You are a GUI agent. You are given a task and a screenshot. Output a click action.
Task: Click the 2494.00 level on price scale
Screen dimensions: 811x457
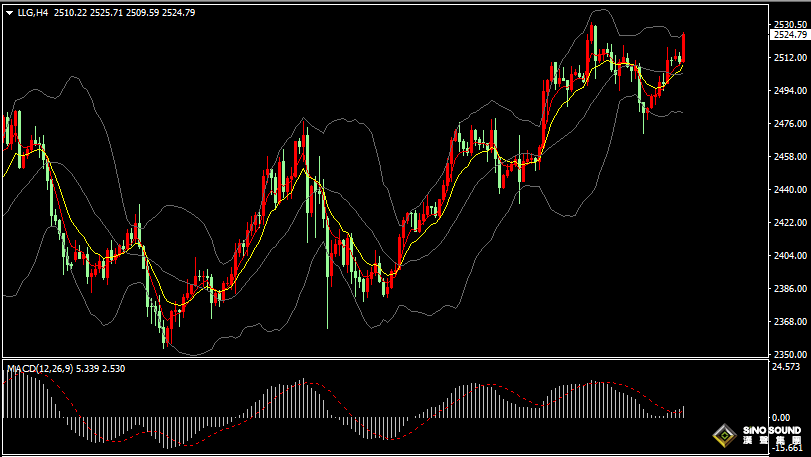click(x=789, y=90)
